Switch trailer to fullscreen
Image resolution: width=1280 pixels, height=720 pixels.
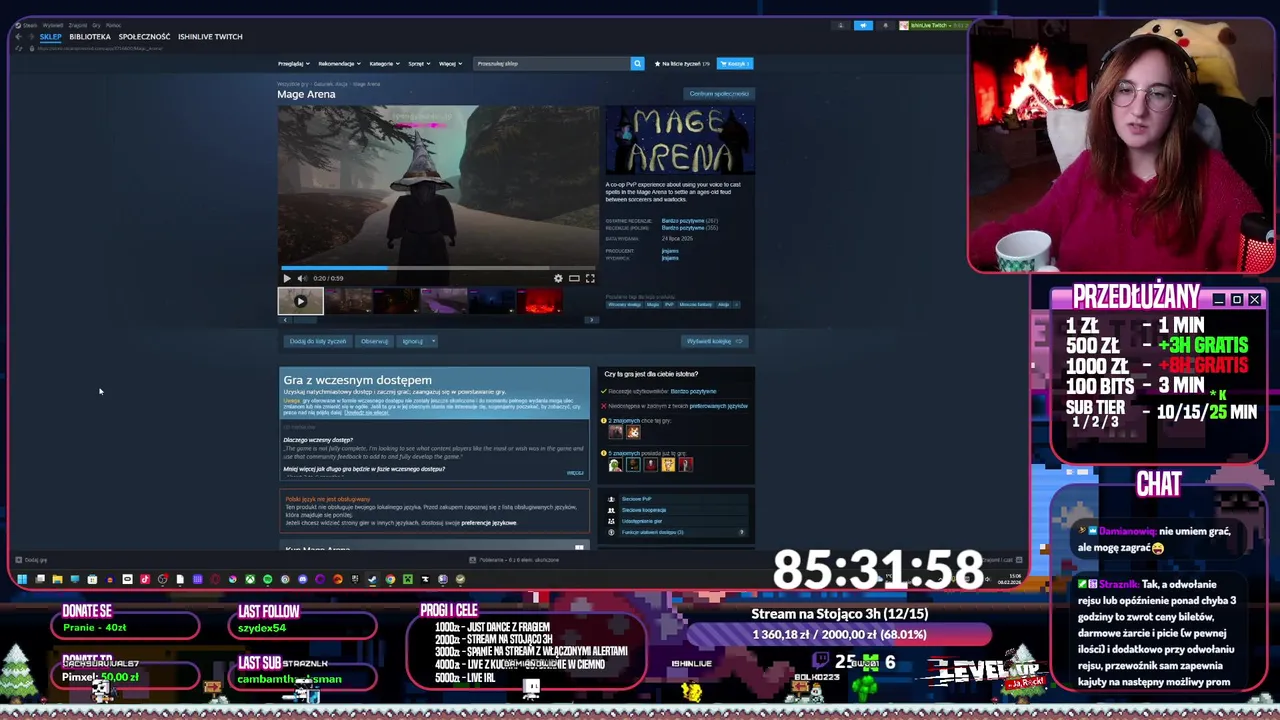[x=590, y=279]
